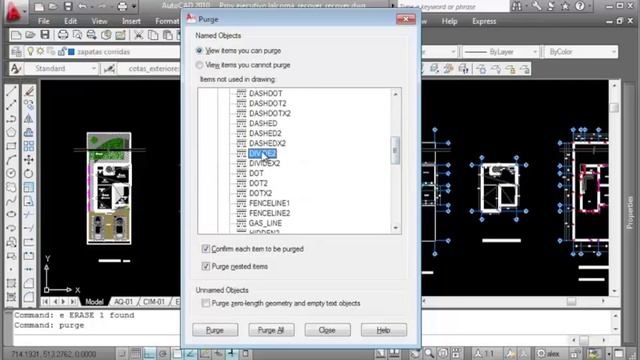Open the File menu
Viewport: 640px width, 360px height.
point(44,21)
